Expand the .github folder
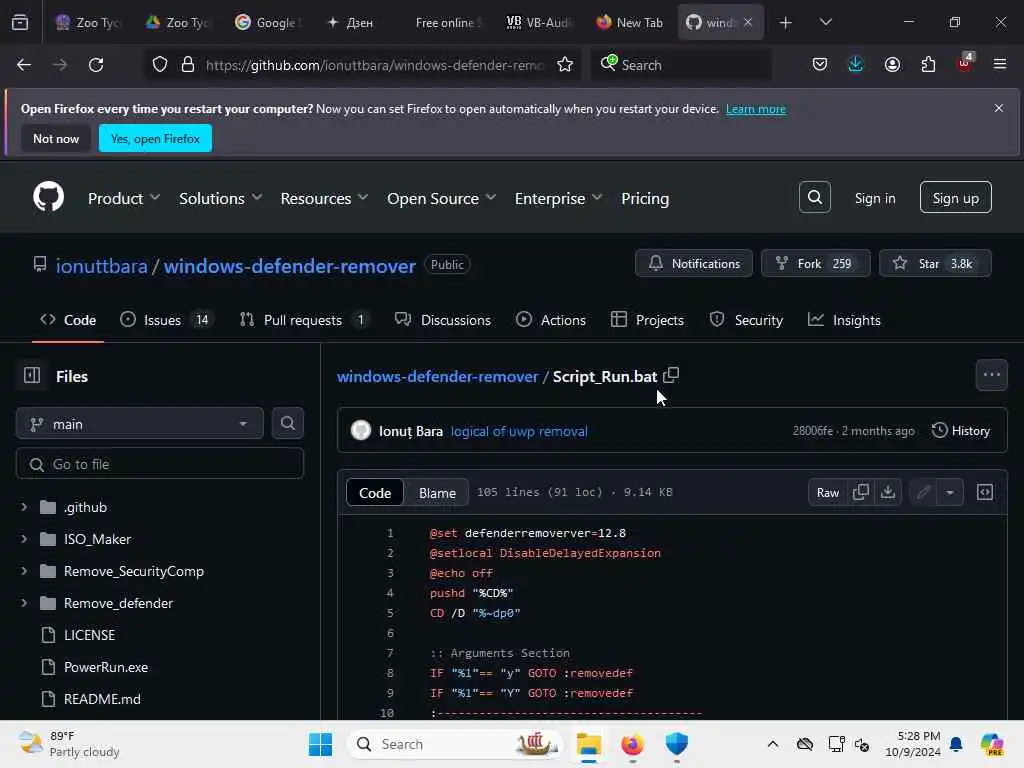 tap(24, 507)
